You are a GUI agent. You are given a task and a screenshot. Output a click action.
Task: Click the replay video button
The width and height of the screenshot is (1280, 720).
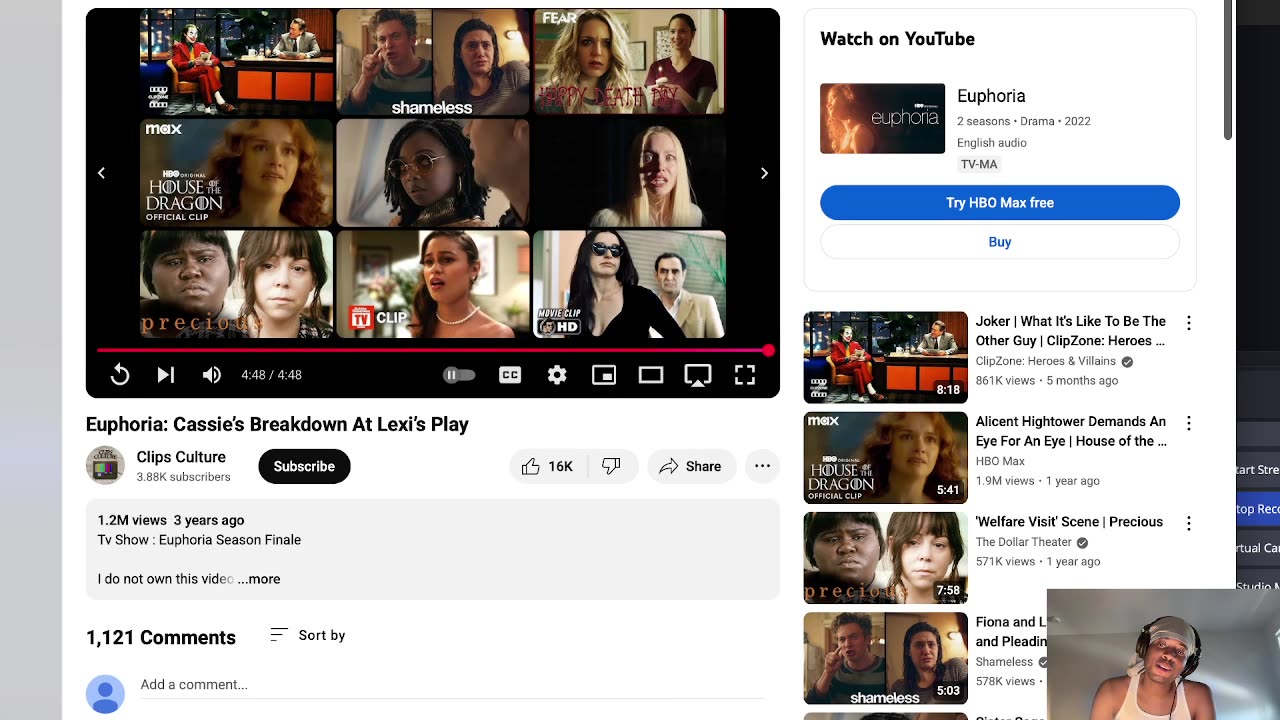(x=120, y=375)
